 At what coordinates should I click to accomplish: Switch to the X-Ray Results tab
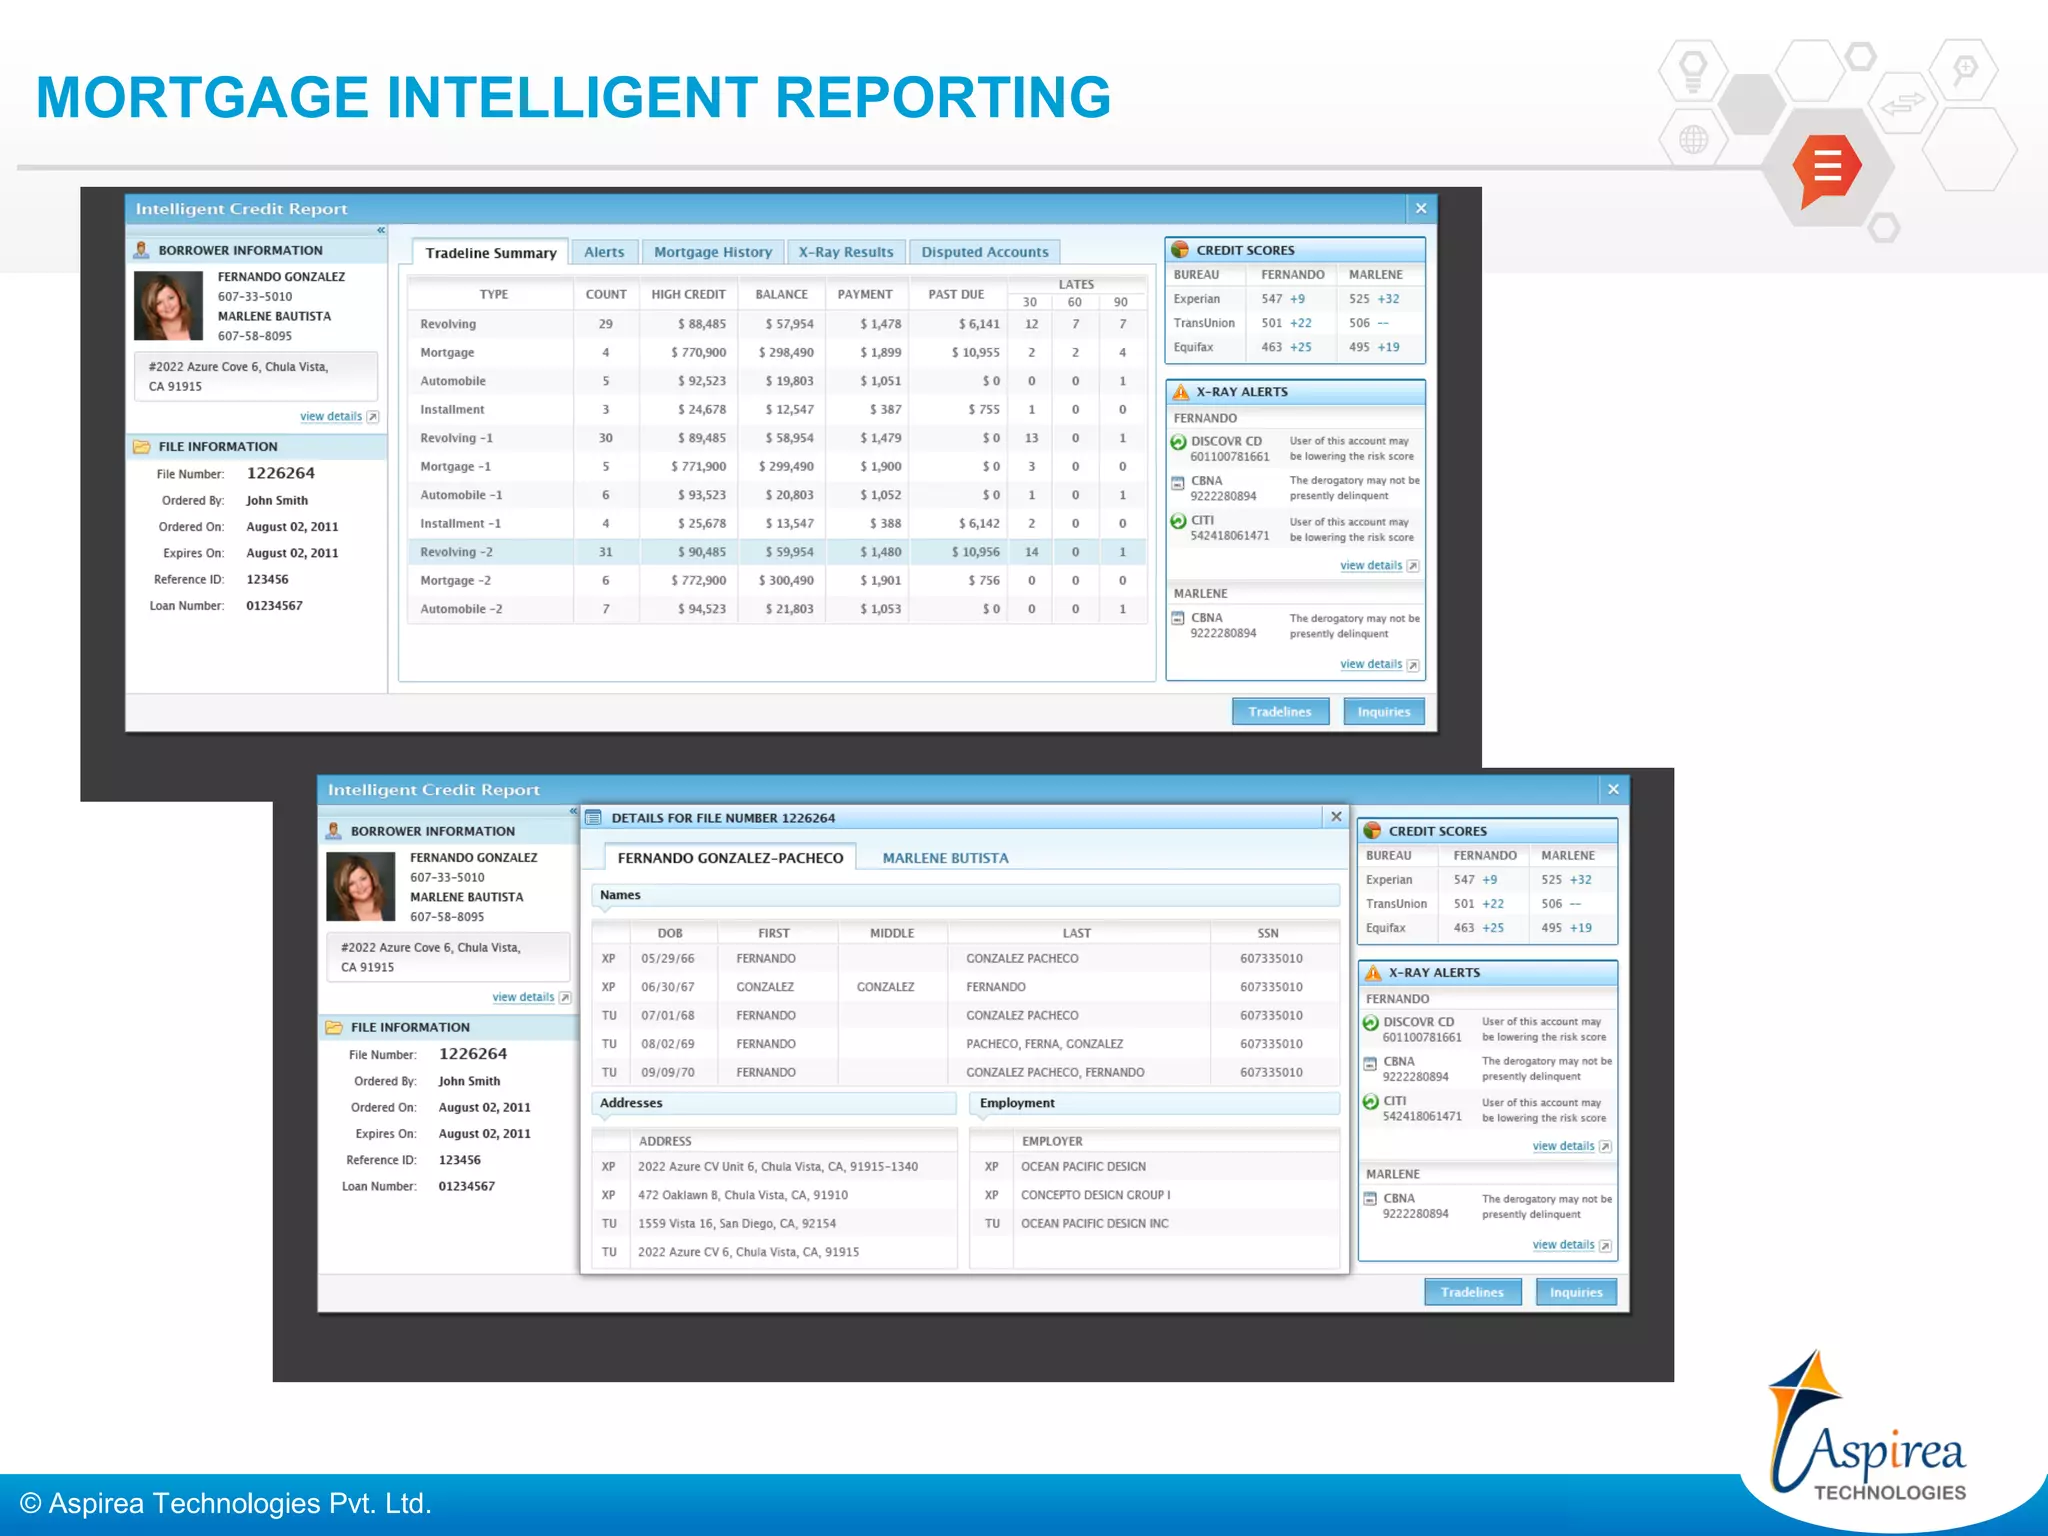(845, 252)
